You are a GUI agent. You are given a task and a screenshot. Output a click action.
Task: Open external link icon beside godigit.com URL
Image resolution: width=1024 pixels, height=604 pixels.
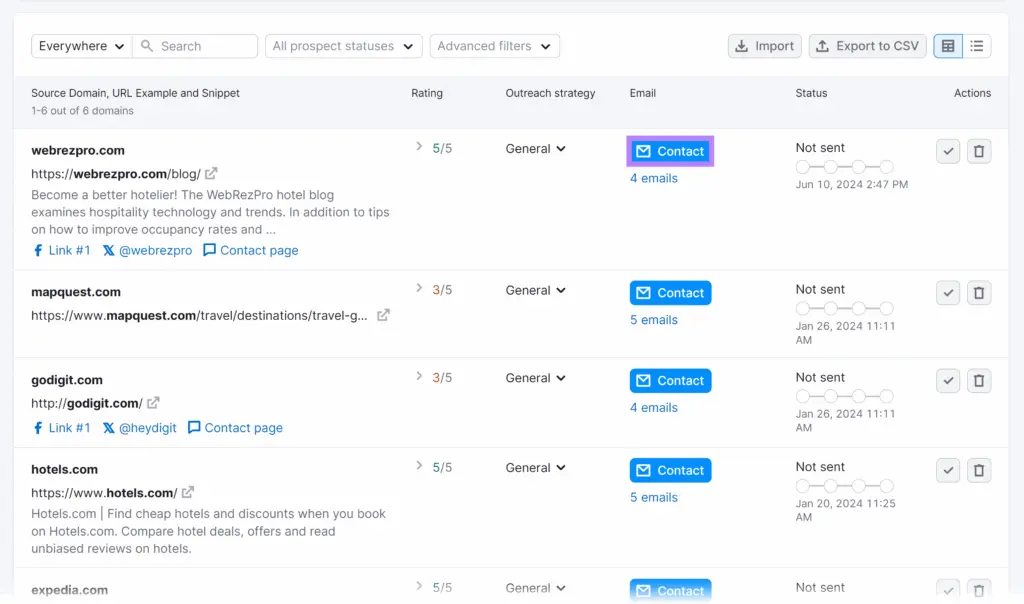(x=153, y=403)
